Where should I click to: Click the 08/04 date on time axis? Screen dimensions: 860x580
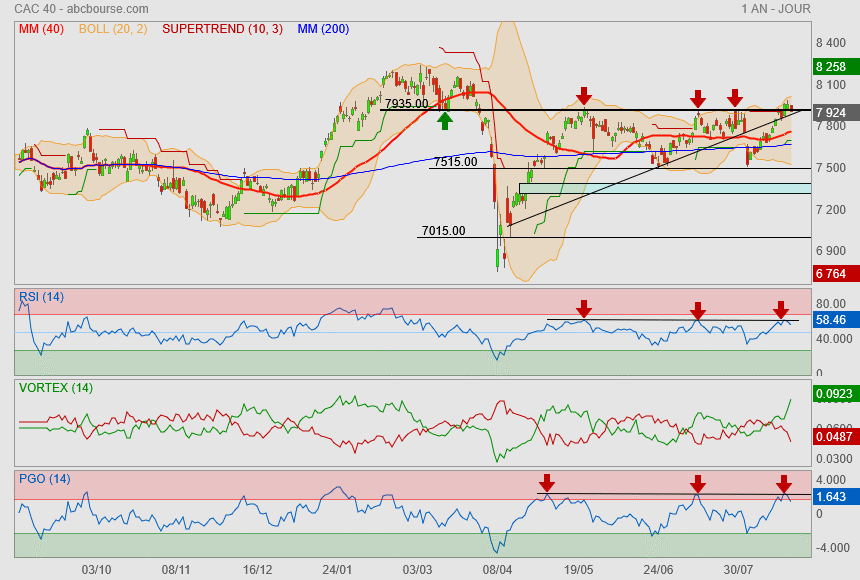click(x=497, y=569)
